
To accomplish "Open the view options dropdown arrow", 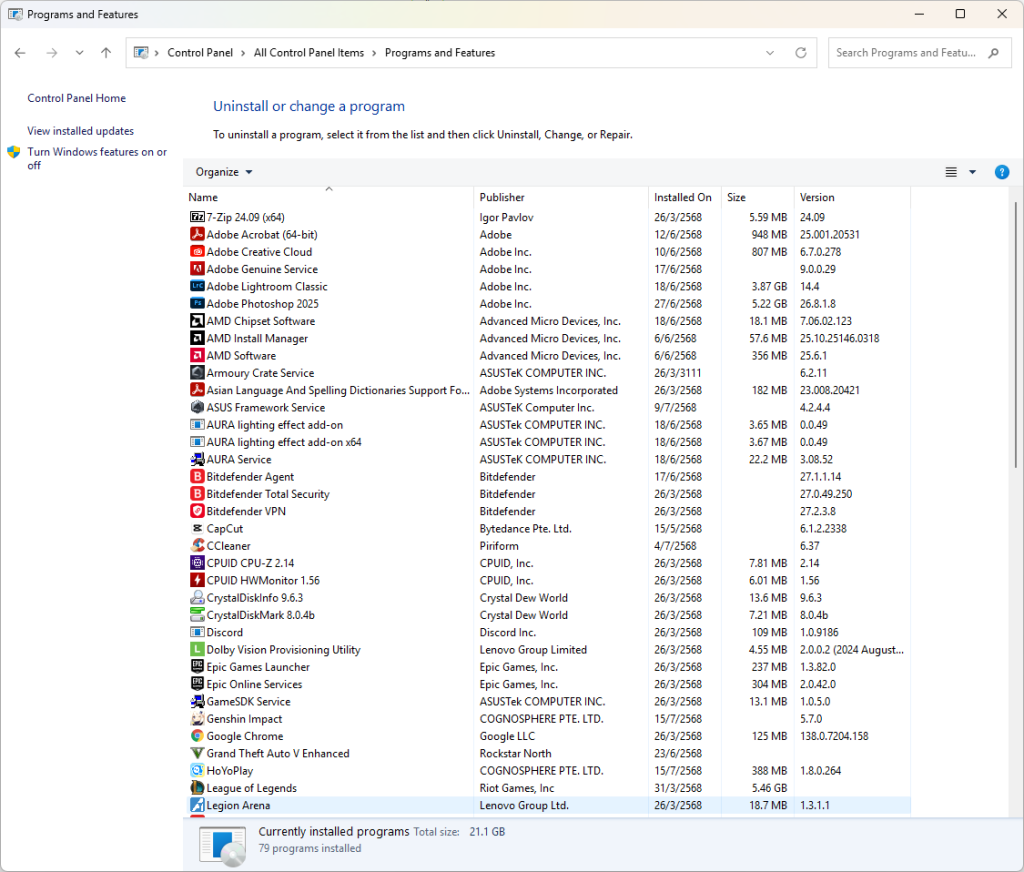I will click(x=972, y=172).
